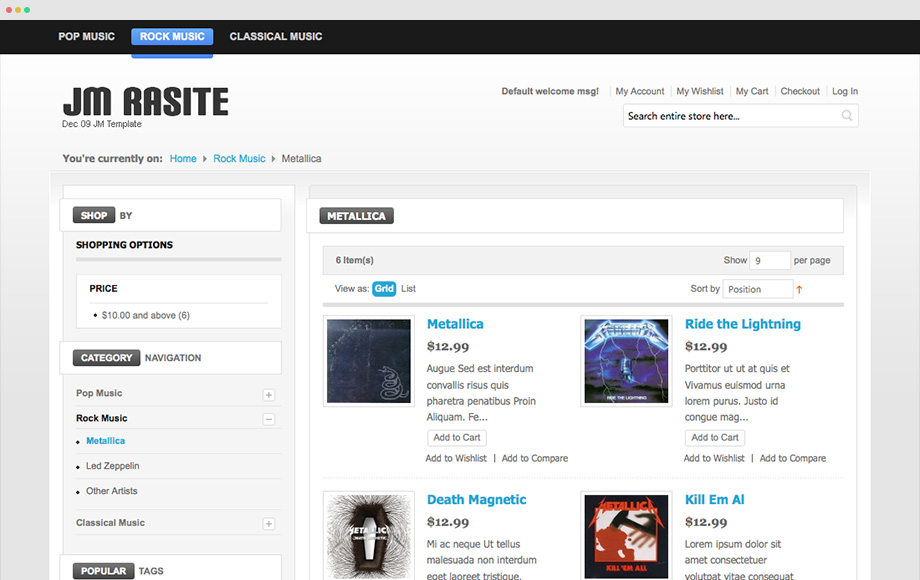Image resolution: width=920 pixels, height=580 pixels.
Task: Toggle the ascending sort direction arrow
Action: click(x=799, y=289)
